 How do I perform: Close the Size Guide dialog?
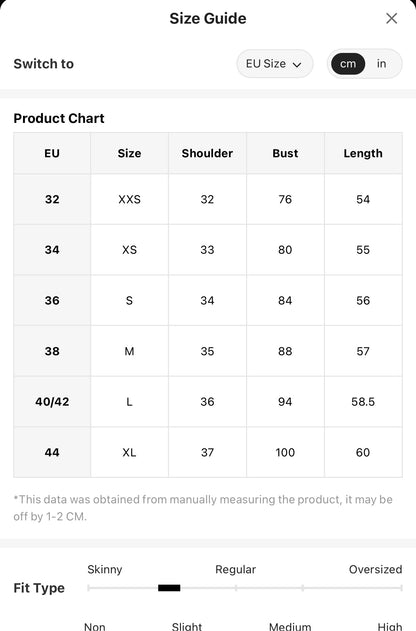391,18
